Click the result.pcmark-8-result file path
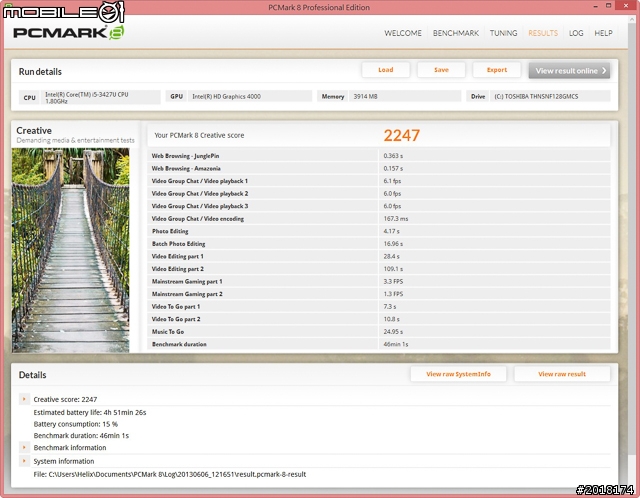Screen dimensions: 640x498 [170, 474]
